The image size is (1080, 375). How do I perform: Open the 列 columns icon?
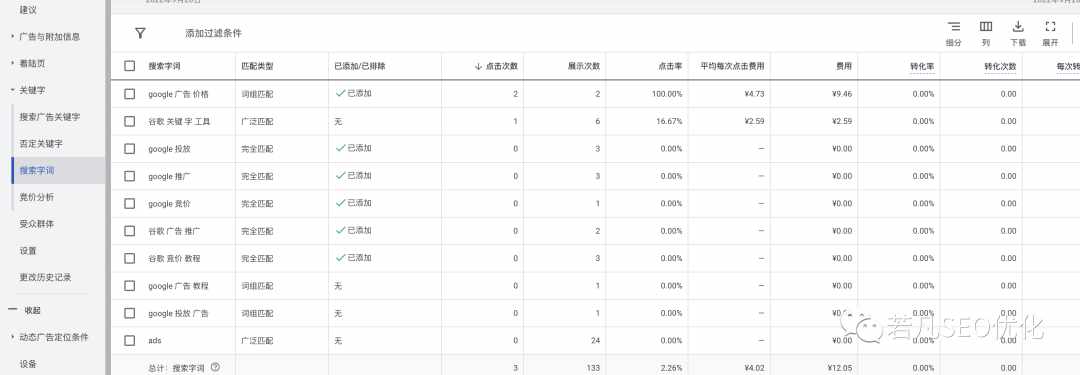tap(986, 27)
